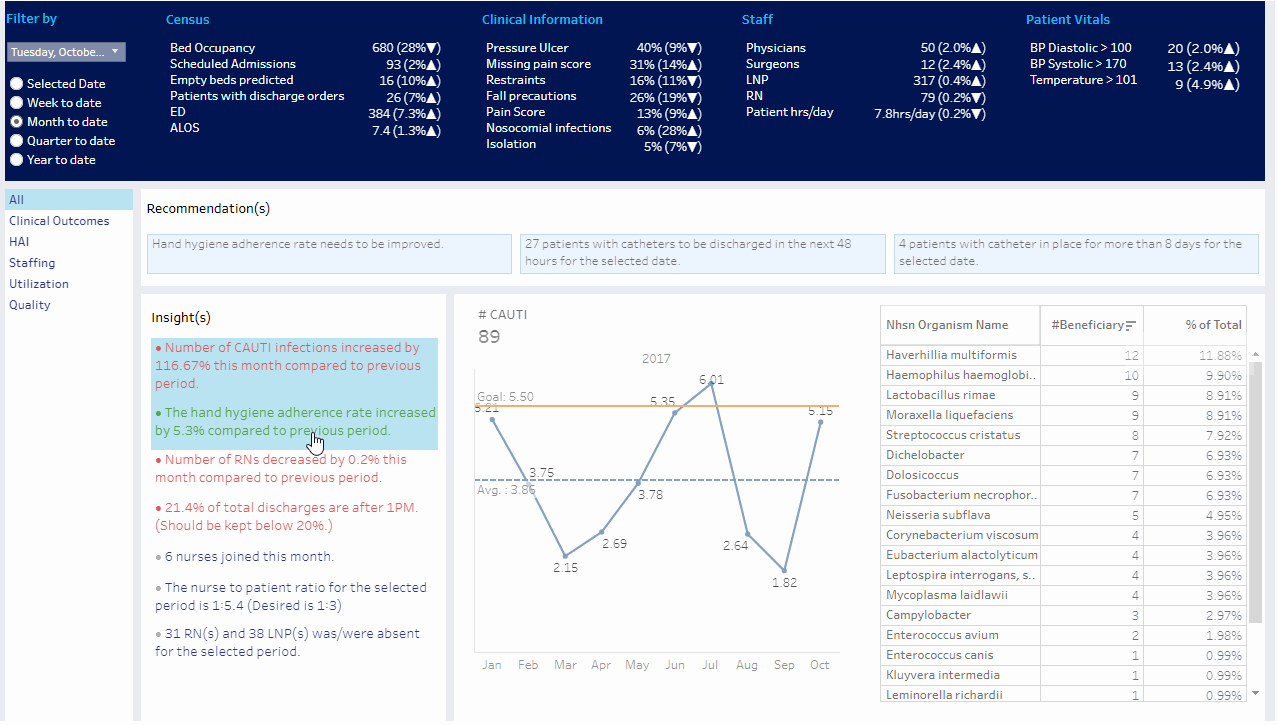1278x725 pixels.
Task: Click the September 1.82 chart marker
Action: [x=785, y=571]
